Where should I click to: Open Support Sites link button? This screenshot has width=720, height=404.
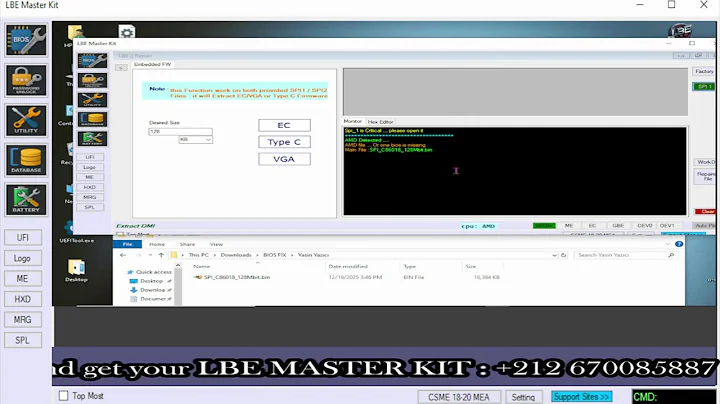coord(581,396)
